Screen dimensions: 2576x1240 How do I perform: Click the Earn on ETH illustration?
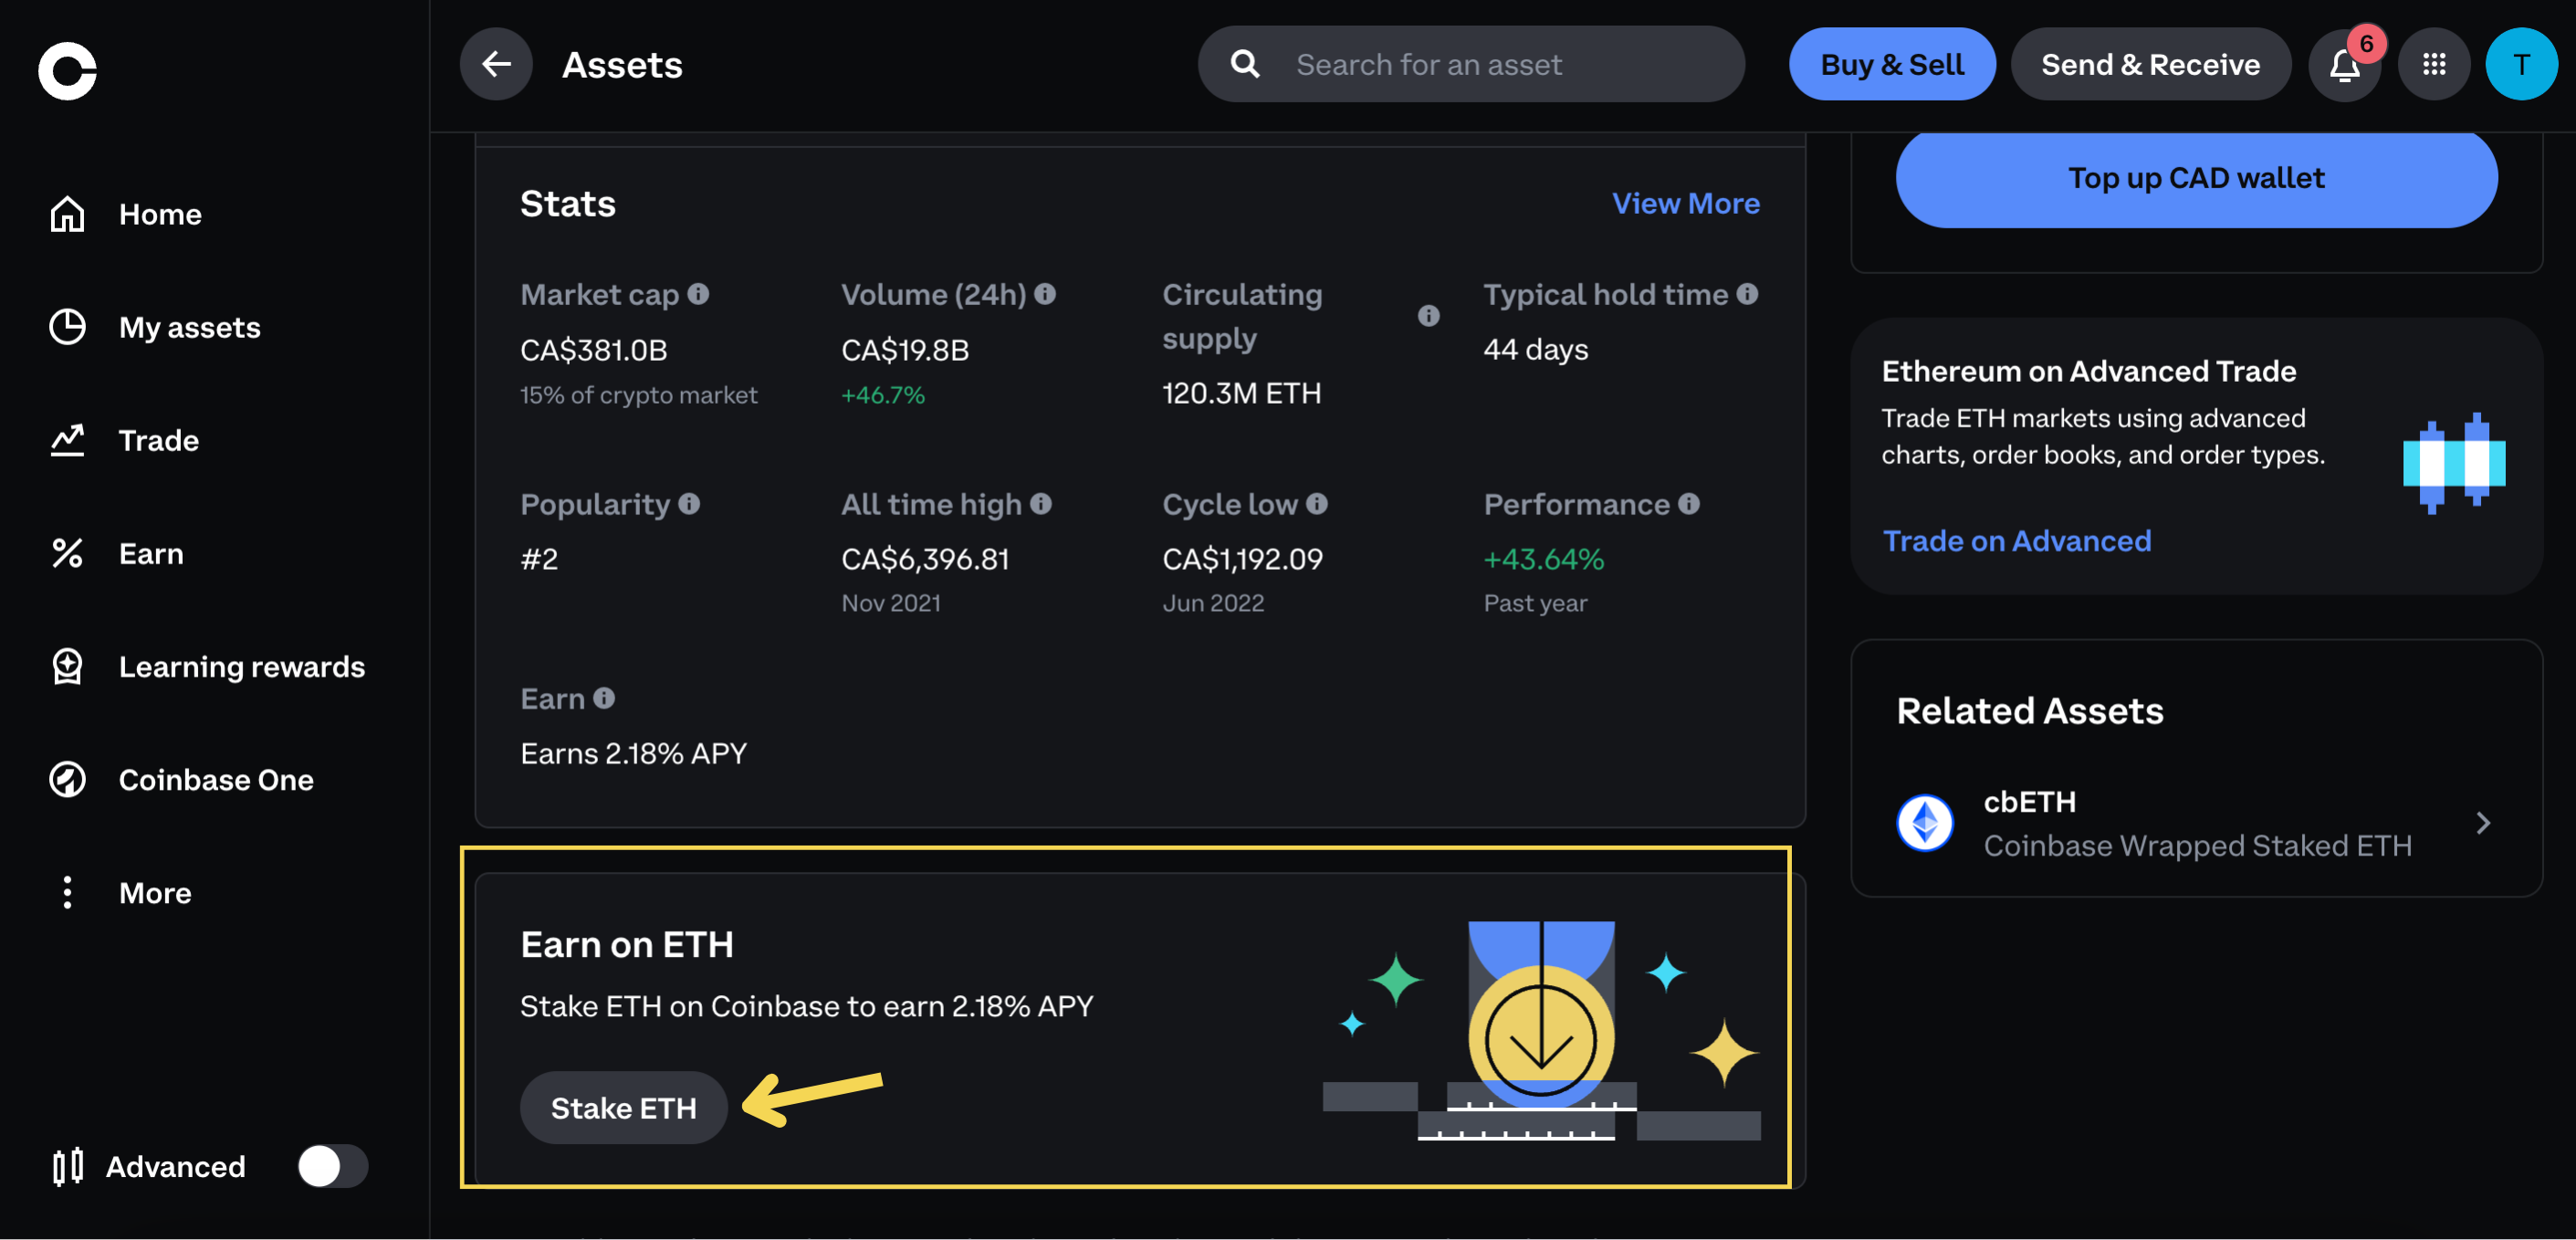(x=1541, y=1030)
